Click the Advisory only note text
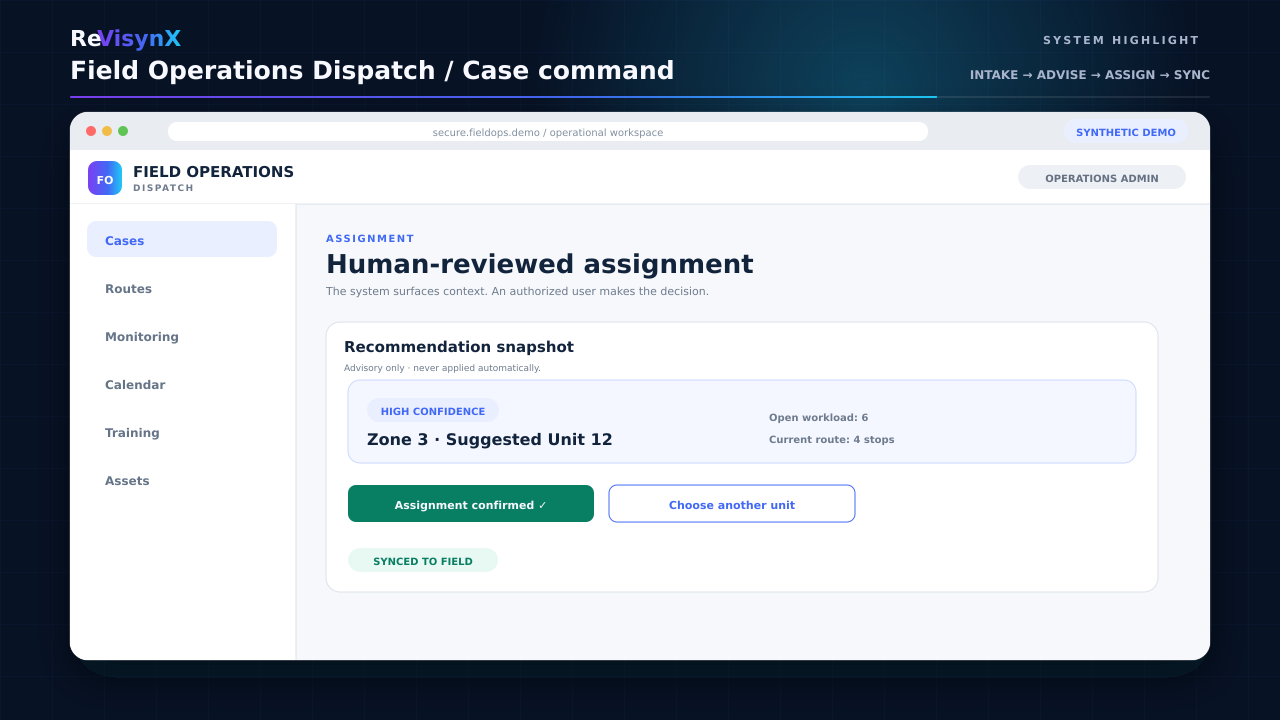The image size is (1280, 720). tap(442, 368)
